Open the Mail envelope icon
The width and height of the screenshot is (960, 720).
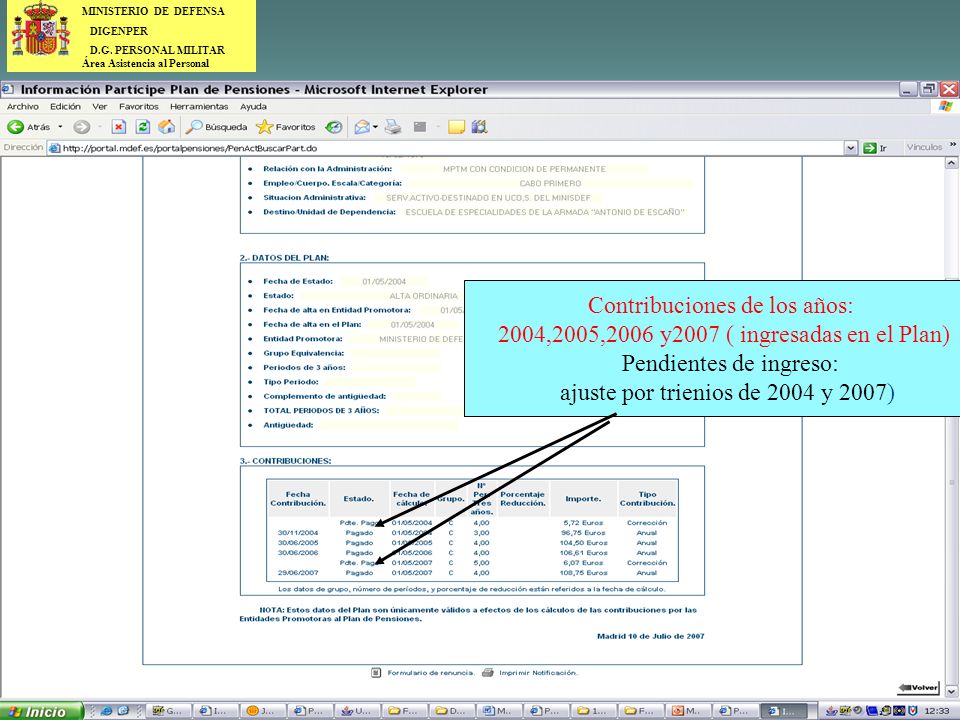[362, 127]
